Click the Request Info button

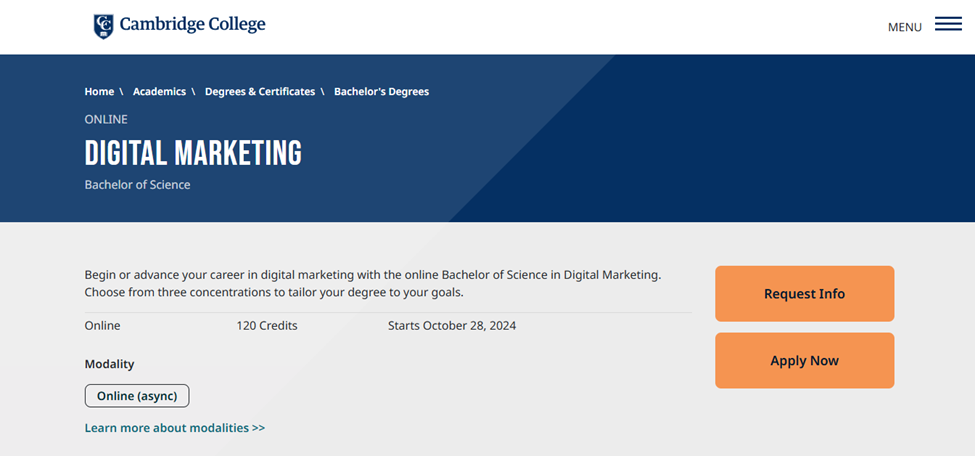(805, 294)
